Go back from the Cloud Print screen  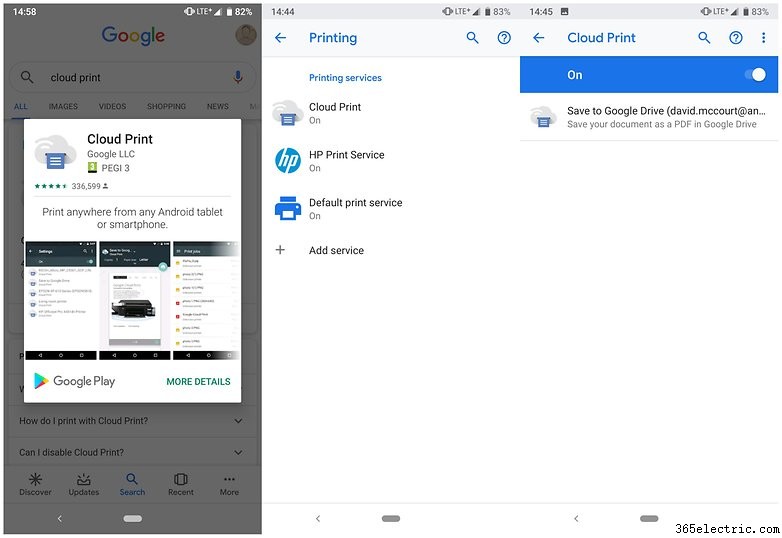click(539, 38)
